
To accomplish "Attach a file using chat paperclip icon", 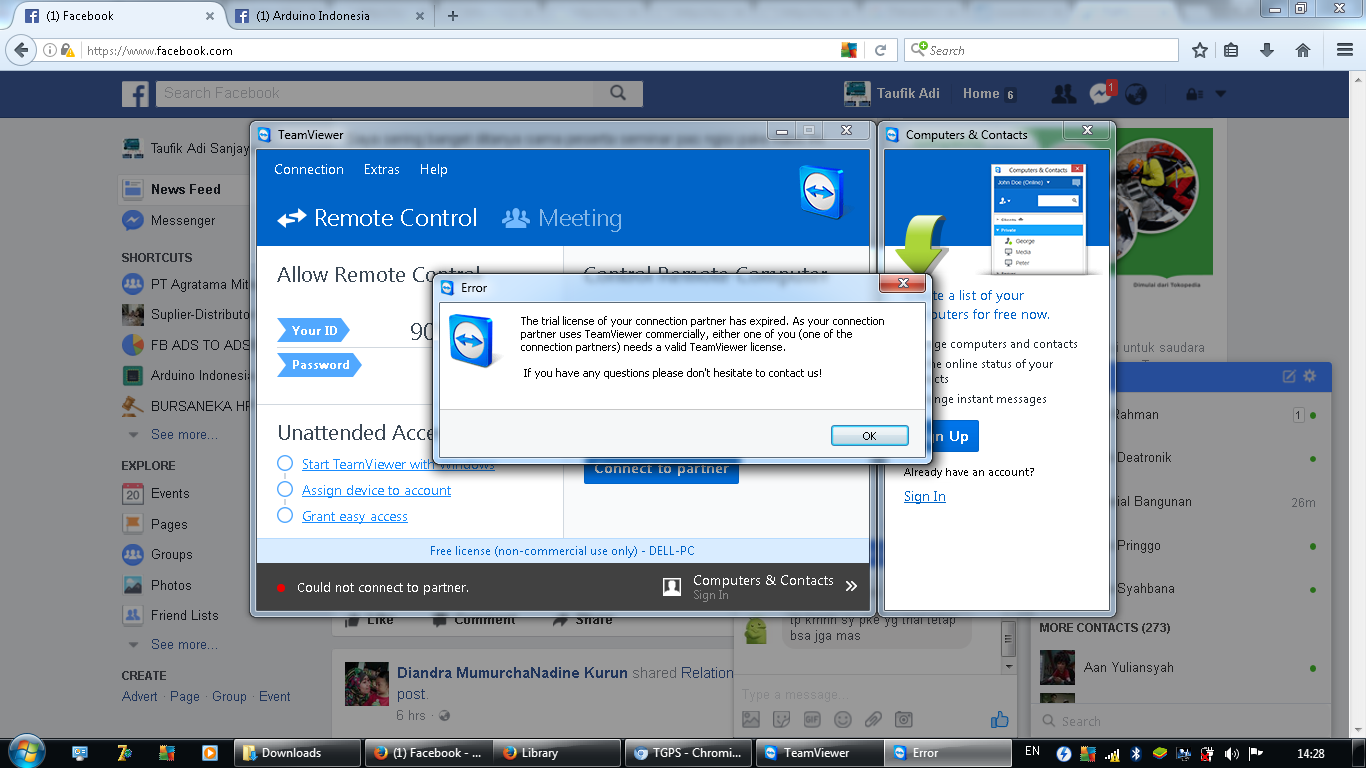I will pyautogui.click(x=873, y=719).
